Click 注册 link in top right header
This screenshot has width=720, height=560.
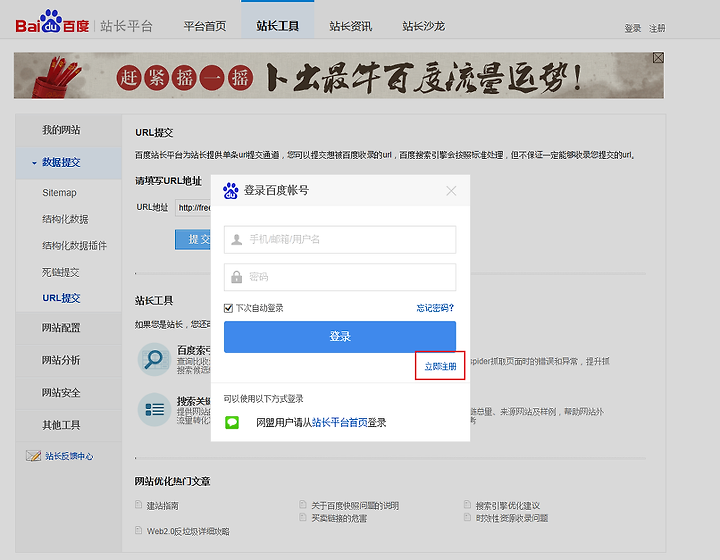(657, 28)
